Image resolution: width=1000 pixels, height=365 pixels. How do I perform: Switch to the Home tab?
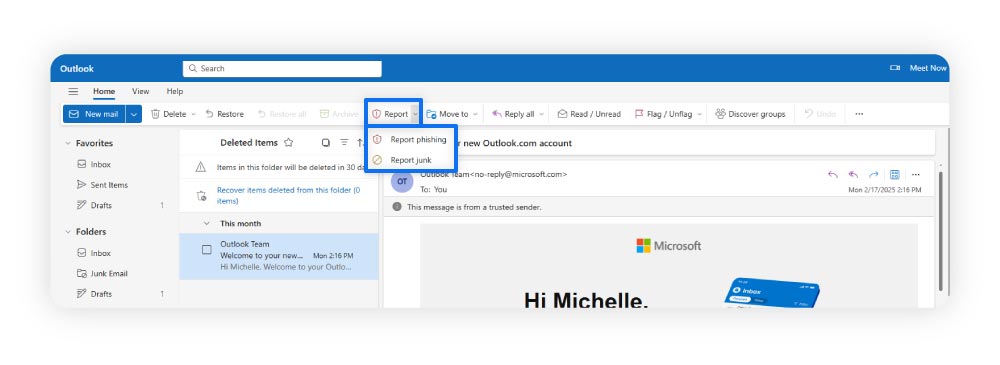104,91
